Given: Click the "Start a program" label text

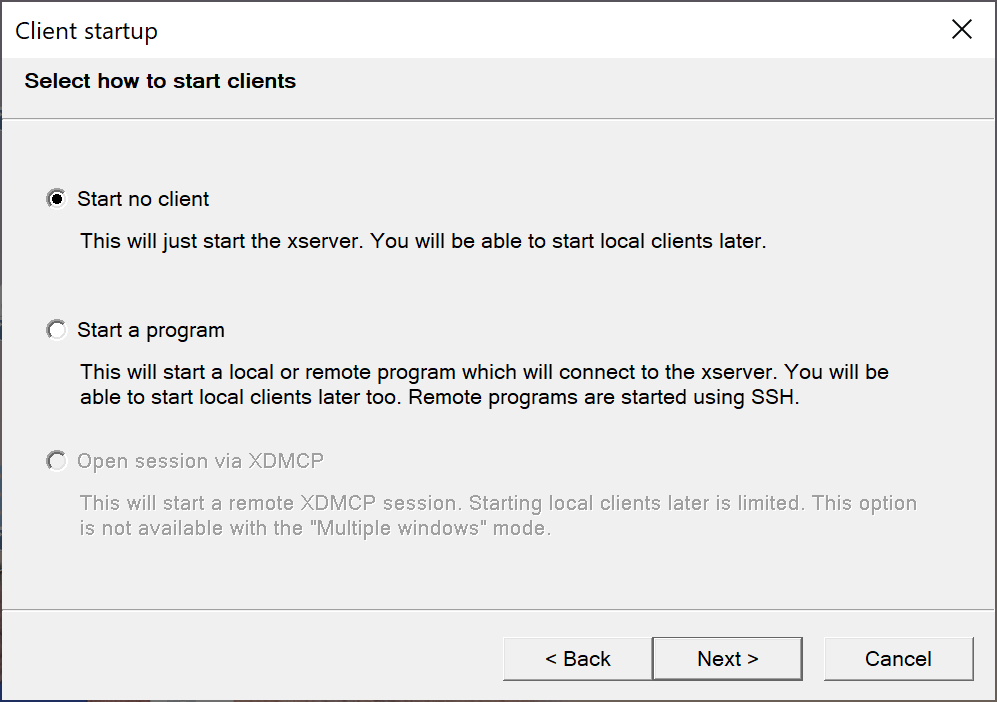Looking at the screenshot, I should 151,330.
